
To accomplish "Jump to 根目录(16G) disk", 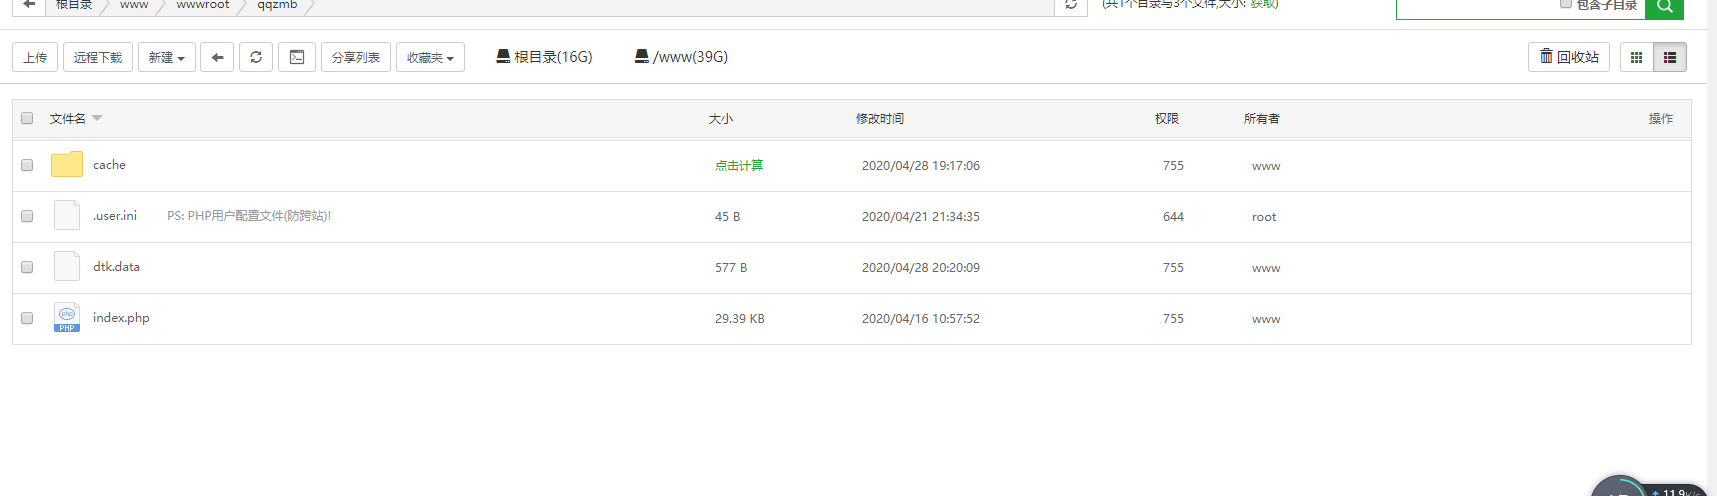I will click(x=544, y=57).
